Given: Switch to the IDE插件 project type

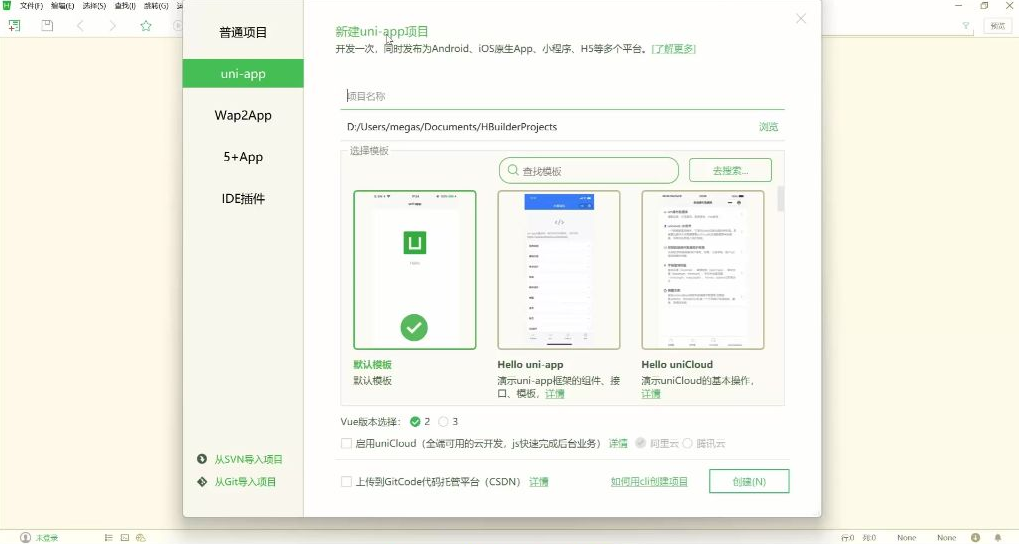Looking at the screenshot, I should tap(243, 198).
